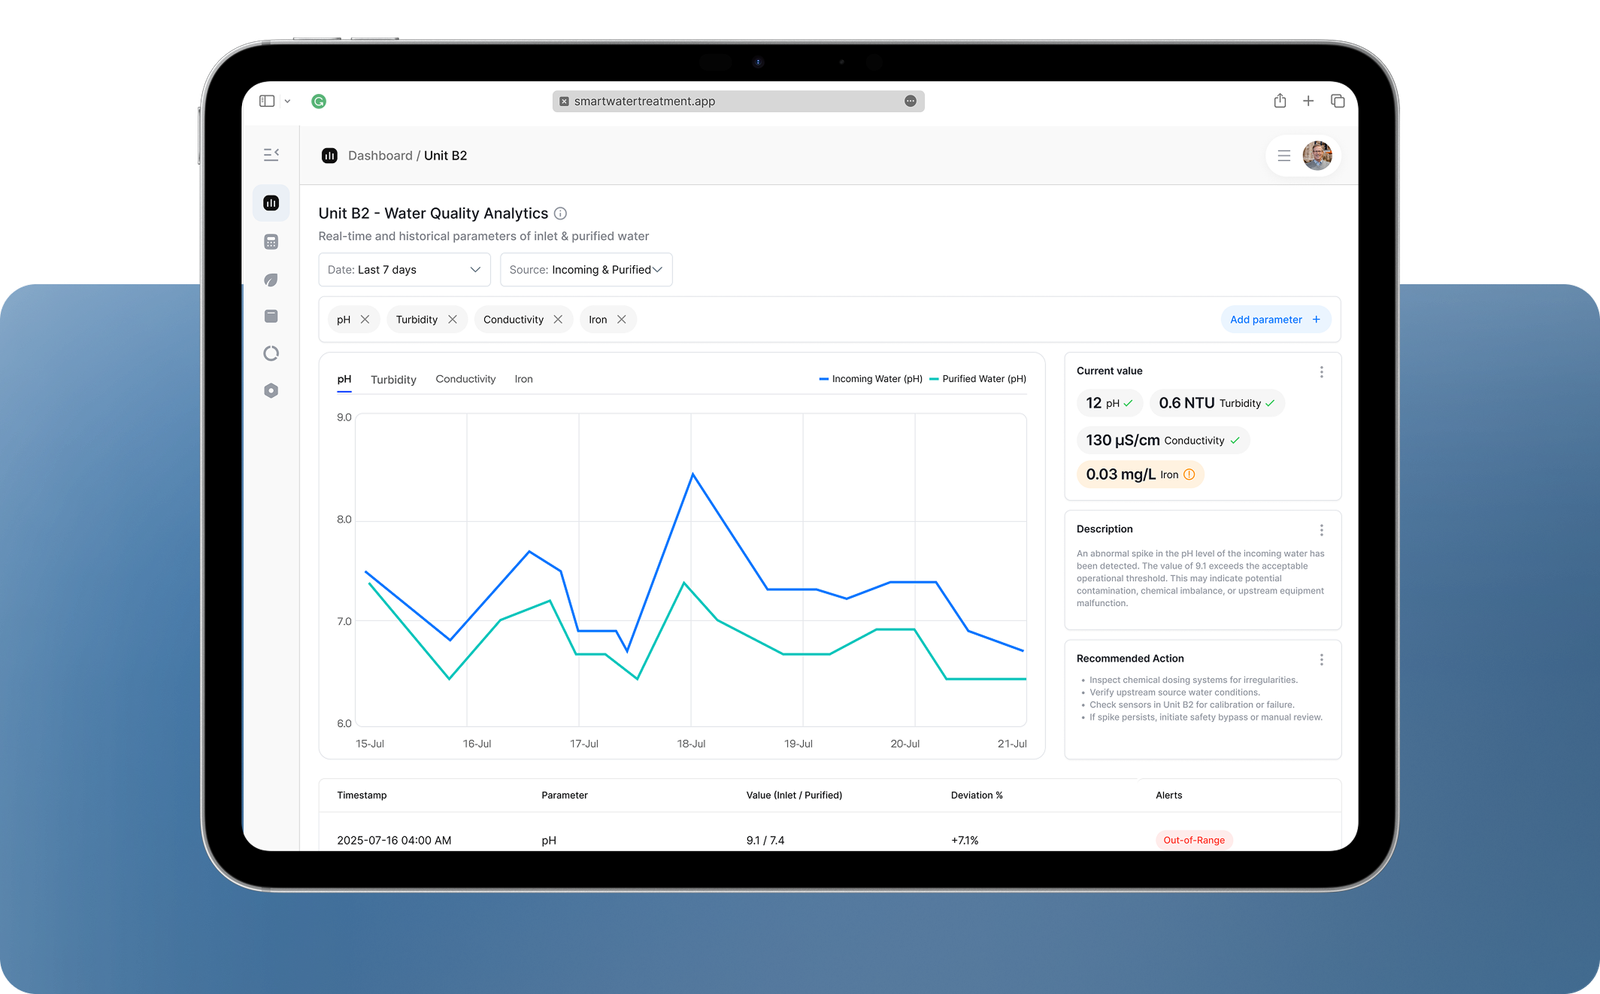Click the Add parameter button
This screenshot has width=1600, height=994.
[1275, 320]
